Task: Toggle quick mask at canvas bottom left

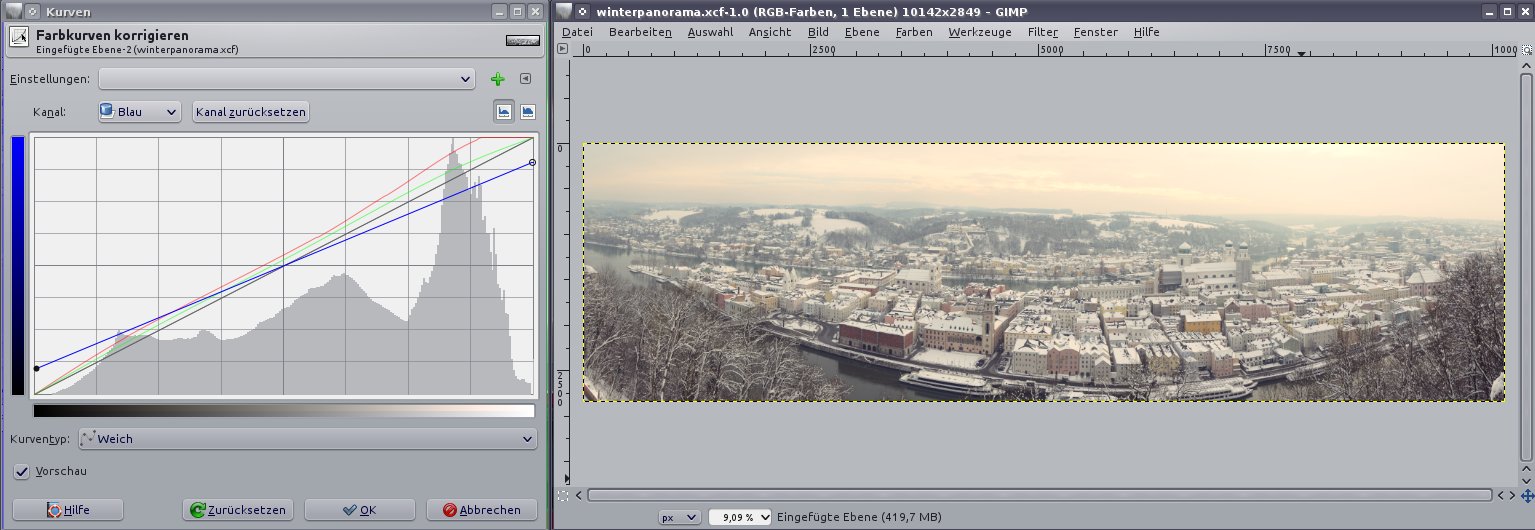Action: (x=564, y=495)
